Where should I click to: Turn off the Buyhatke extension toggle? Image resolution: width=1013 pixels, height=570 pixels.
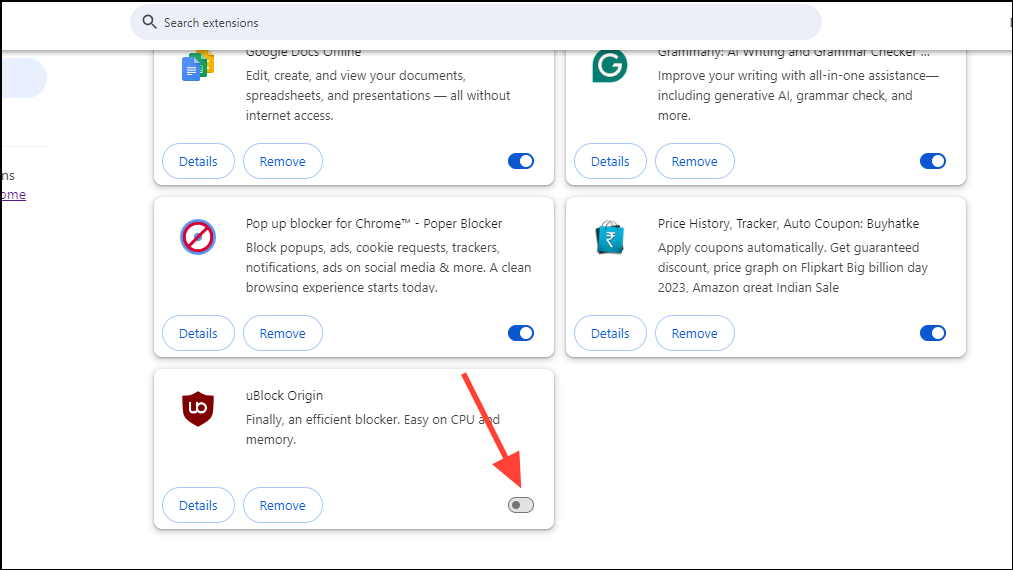[933, 333]
